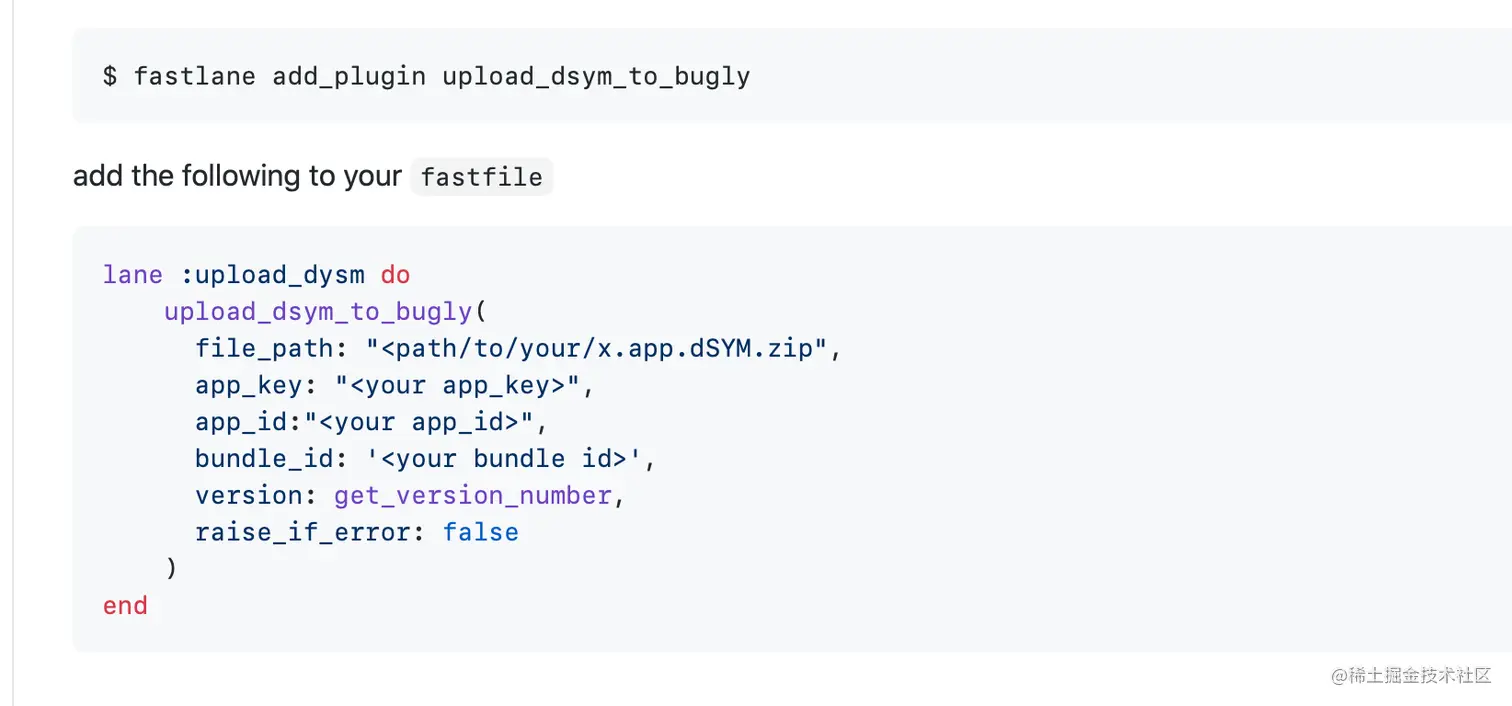Select the ':upload_dysm' lane name
This screenshot has height=706, width=1512.
click(x=272, y=274)
